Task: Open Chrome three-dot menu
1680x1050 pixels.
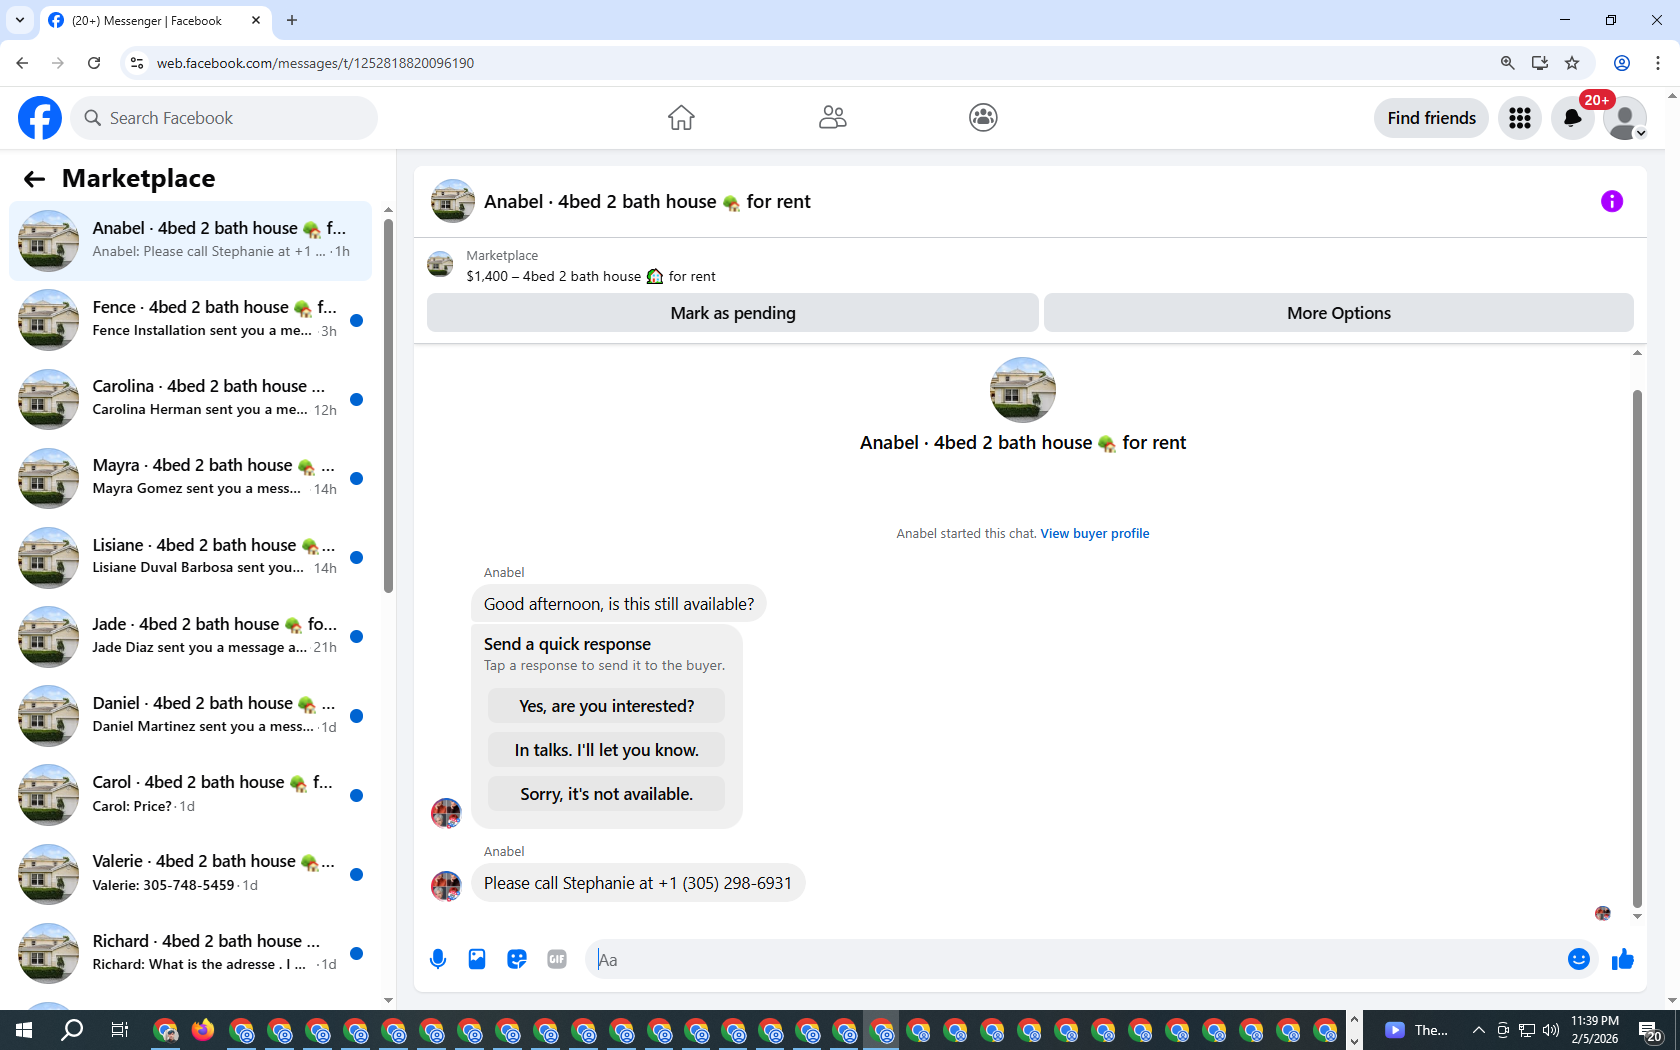Action: tap(1657, 63)
